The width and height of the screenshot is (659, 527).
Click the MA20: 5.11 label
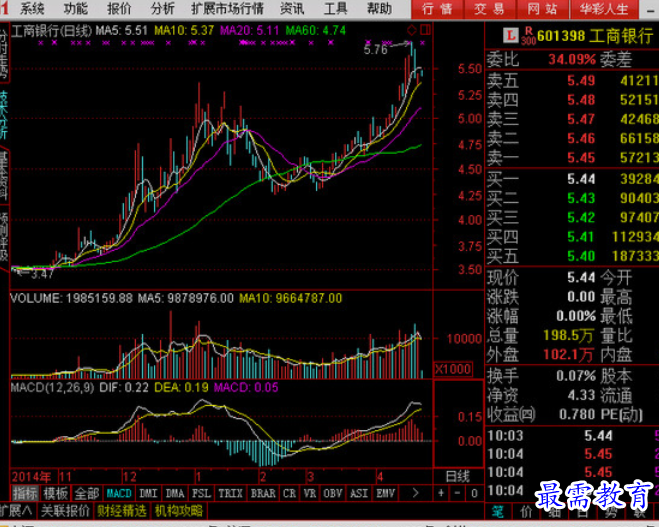coord(249,30)
